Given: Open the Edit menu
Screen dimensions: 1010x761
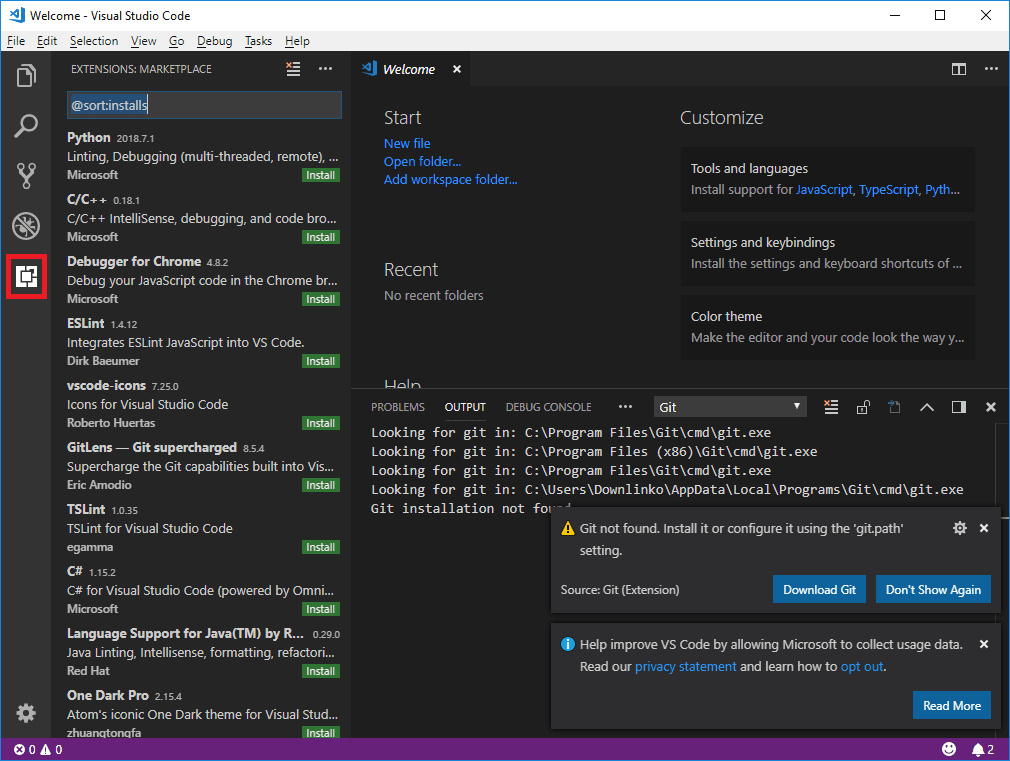Looking at the screenshot, I should click(x=46, y=41).
